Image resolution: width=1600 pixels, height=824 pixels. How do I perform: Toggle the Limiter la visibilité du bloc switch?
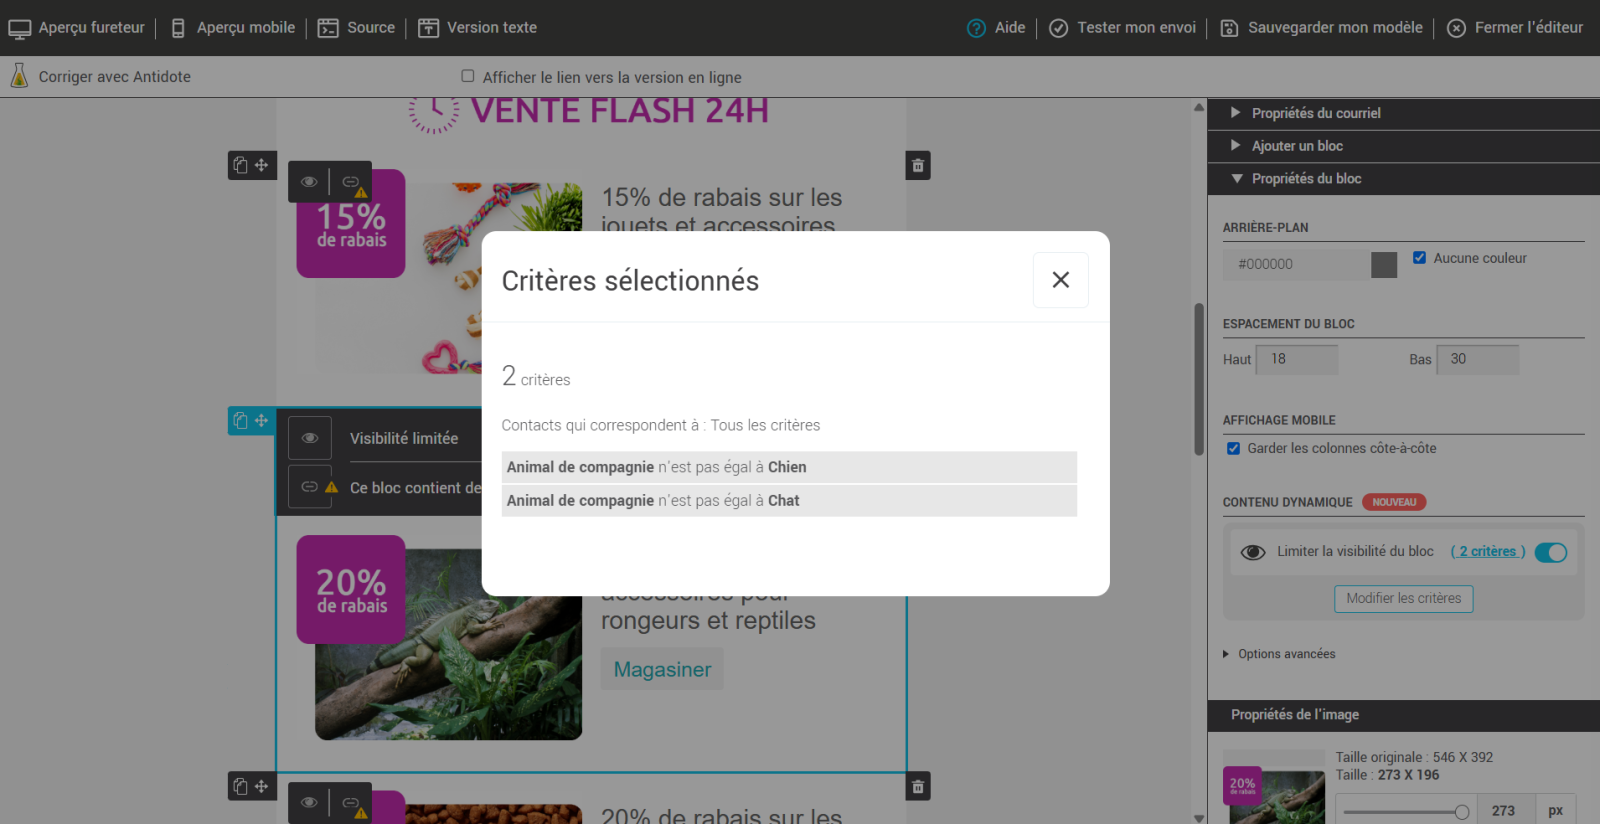point(1550,552)
